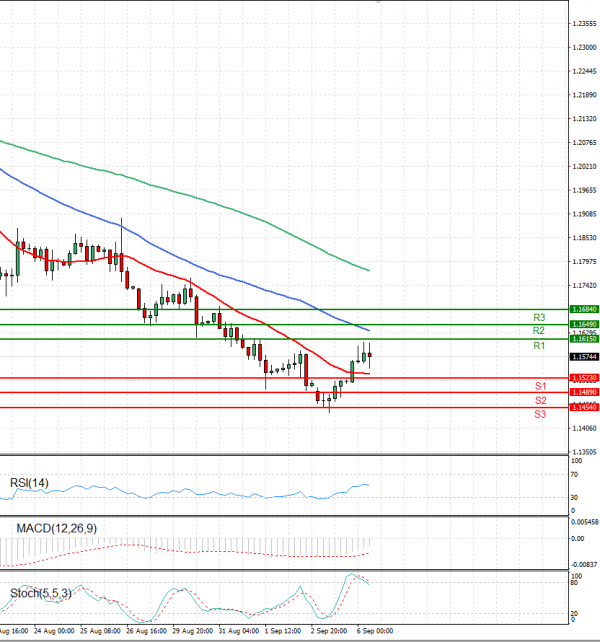Click the MACD(12,26,9) indicator label
Viewport: 600px width, 642px height.
click(x=57, y=529)
